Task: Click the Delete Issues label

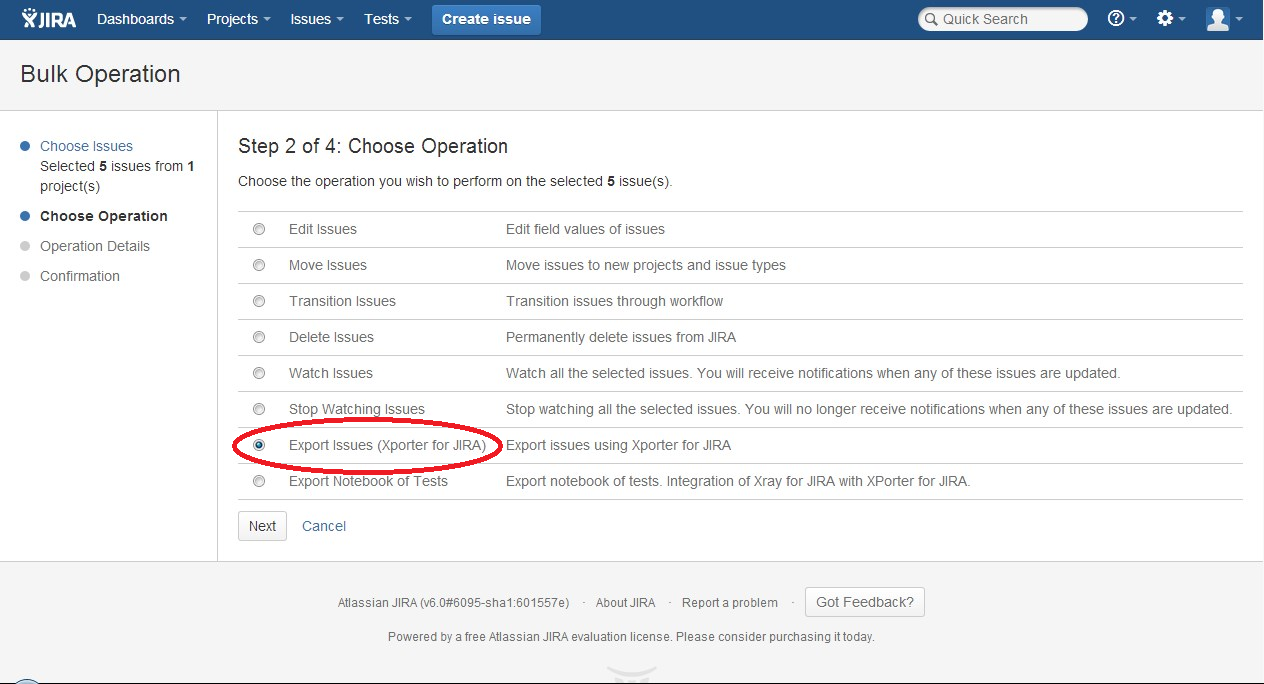Action: click(331, 337)
